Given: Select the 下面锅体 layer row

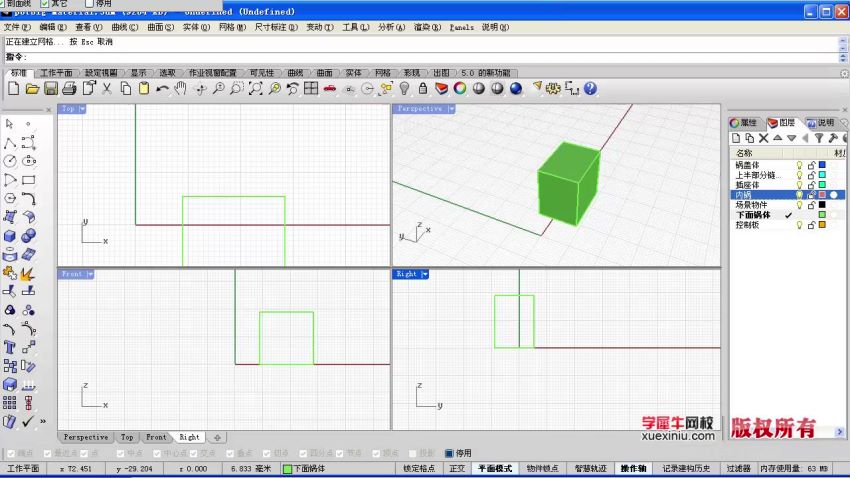Looking at the screenshot, I should point(787,215).
